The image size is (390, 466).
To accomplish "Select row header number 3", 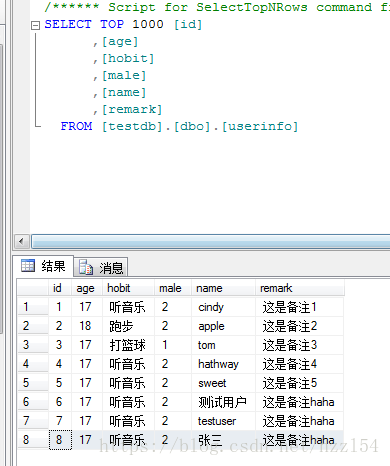I will (x=33, y=345).
